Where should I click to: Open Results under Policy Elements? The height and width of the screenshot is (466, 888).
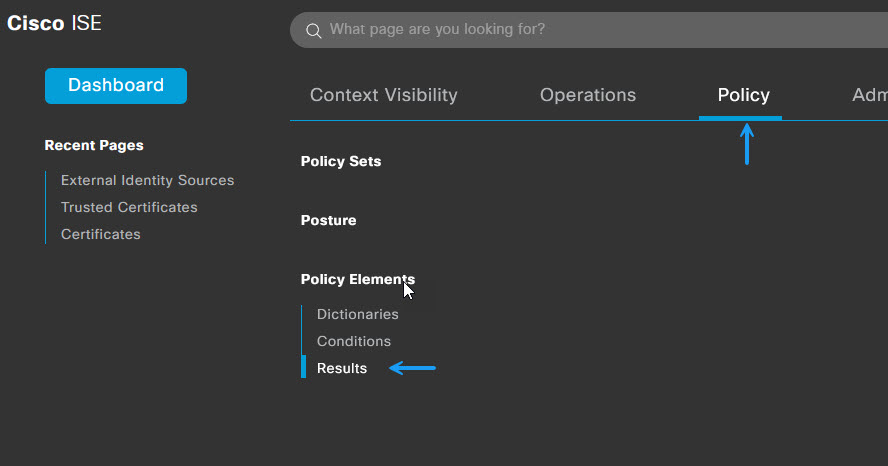[x=342, y=368]
